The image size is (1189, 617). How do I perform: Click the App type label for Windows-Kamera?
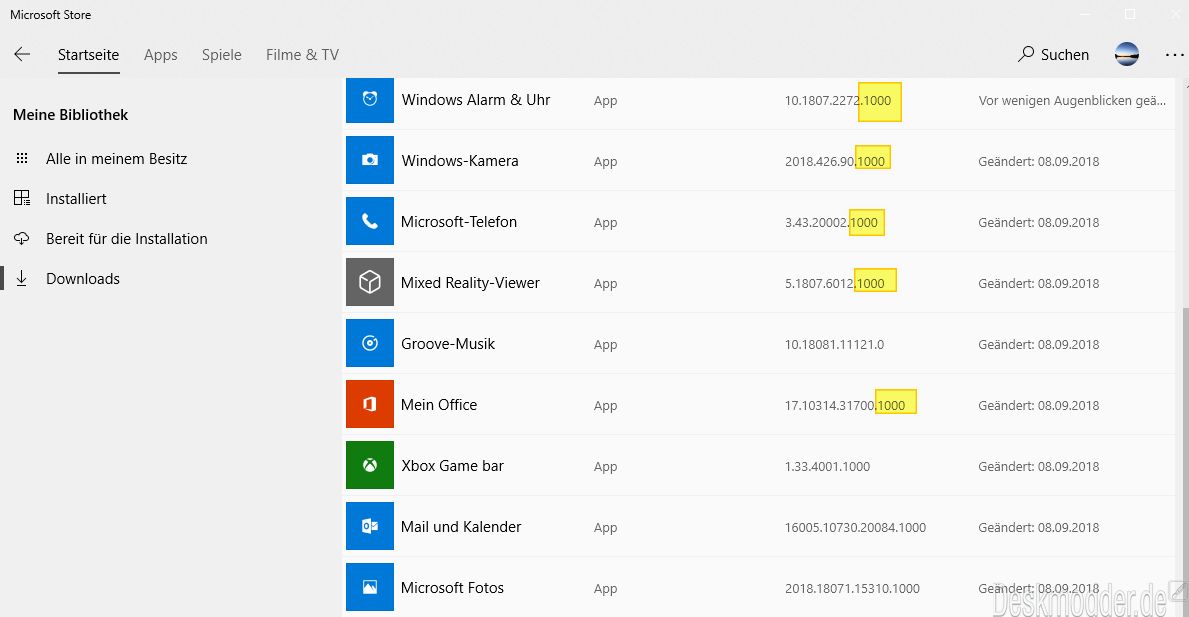[x=605, y=161]
